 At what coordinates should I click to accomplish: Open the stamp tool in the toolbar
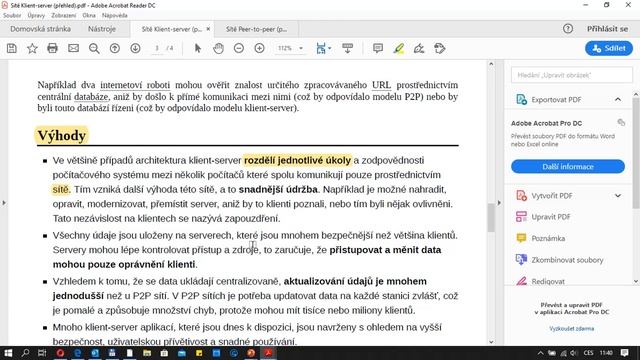(x=440, y=49)
